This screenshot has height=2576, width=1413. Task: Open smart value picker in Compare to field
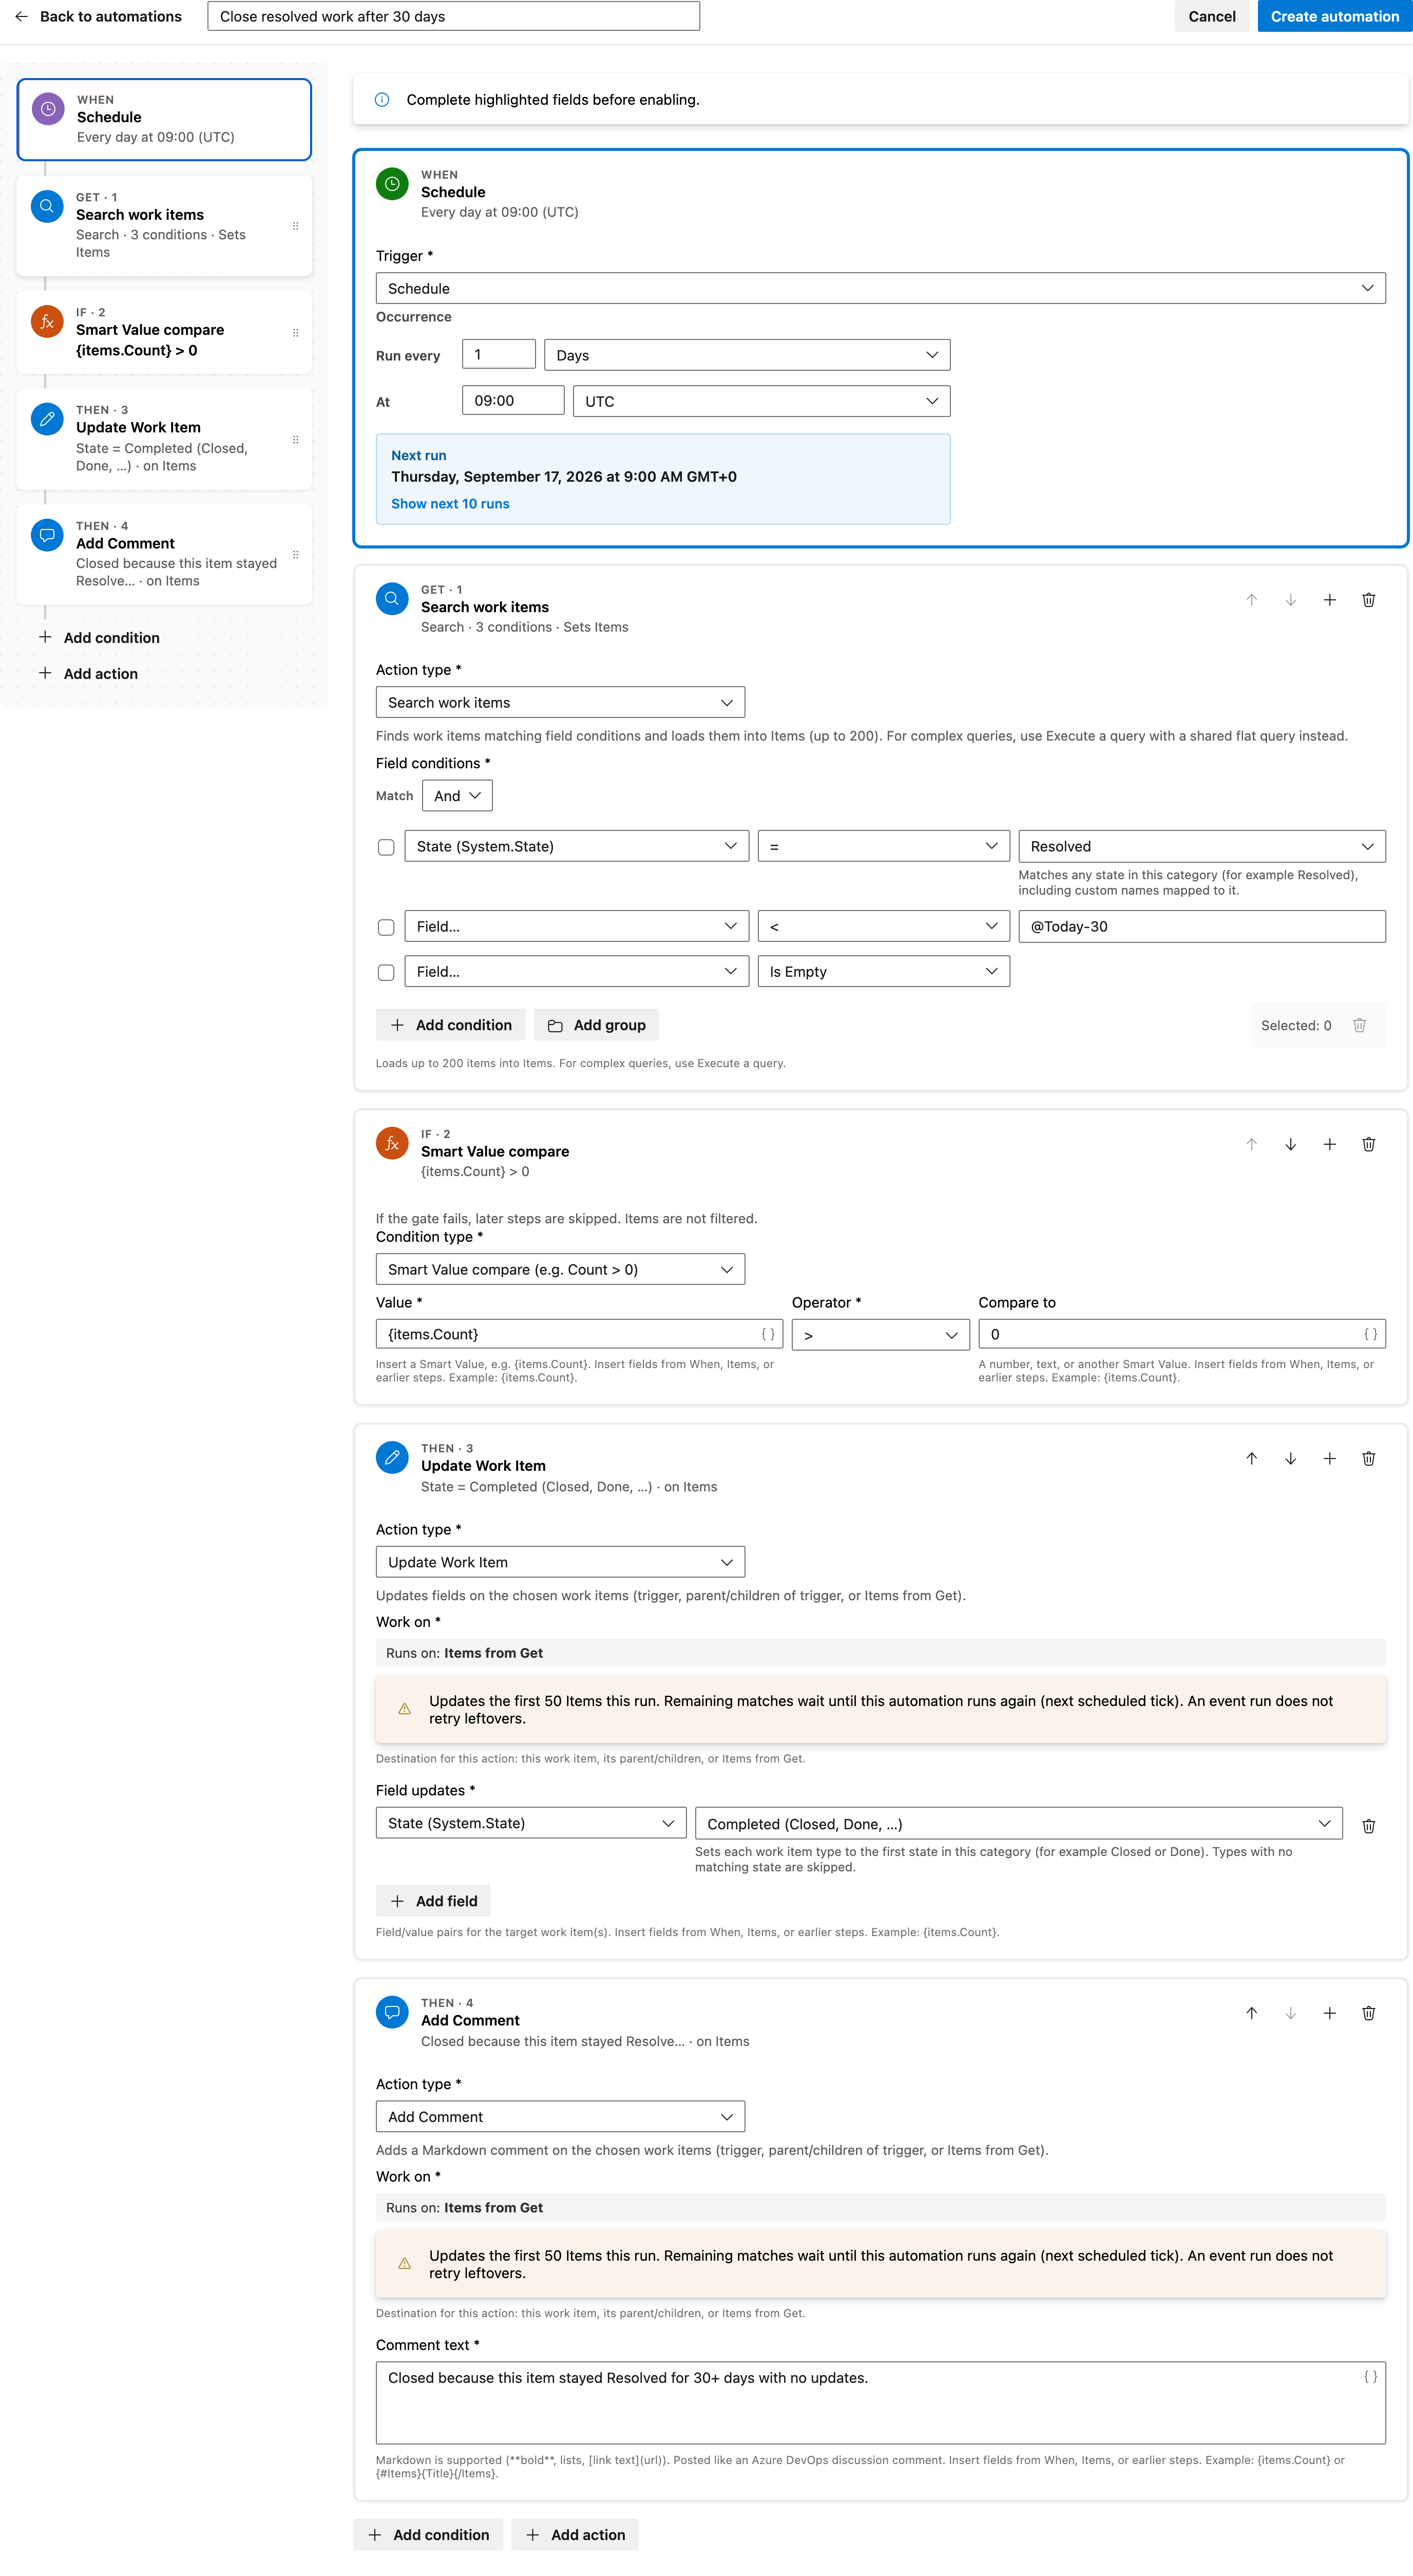[1370, 1334]
